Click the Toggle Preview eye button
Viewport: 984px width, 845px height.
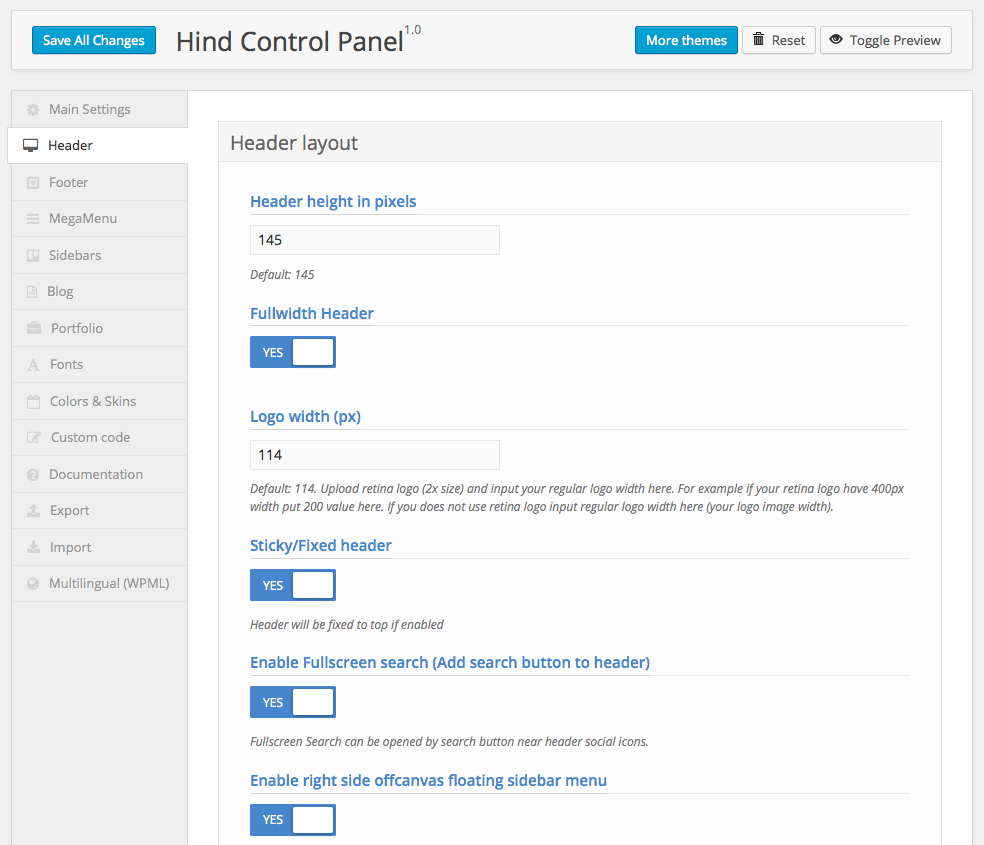[x=885, y=40]
